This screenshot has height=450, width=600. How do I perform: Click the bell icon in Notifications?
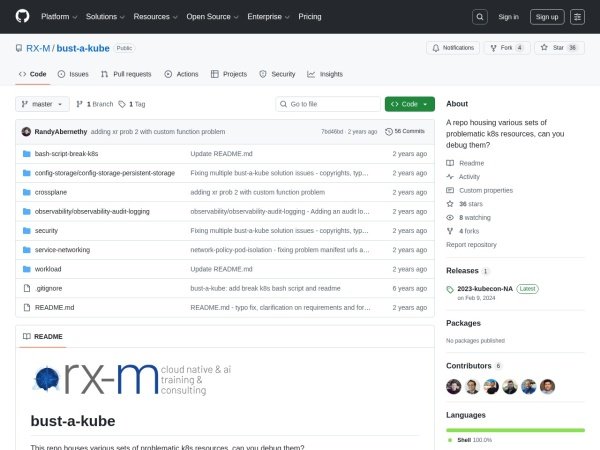pyautogui.click(x=436, y=48)
